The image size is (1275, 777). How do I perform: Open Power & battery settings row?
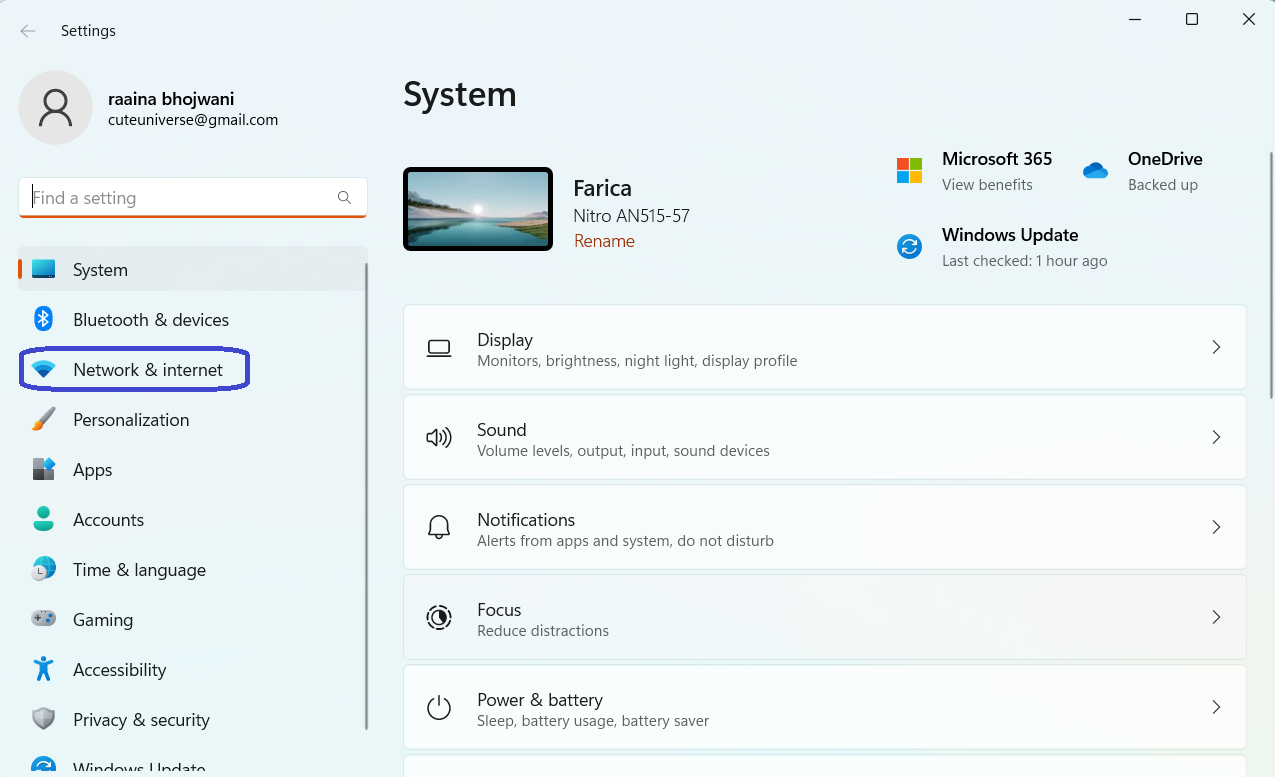(824, 707)
